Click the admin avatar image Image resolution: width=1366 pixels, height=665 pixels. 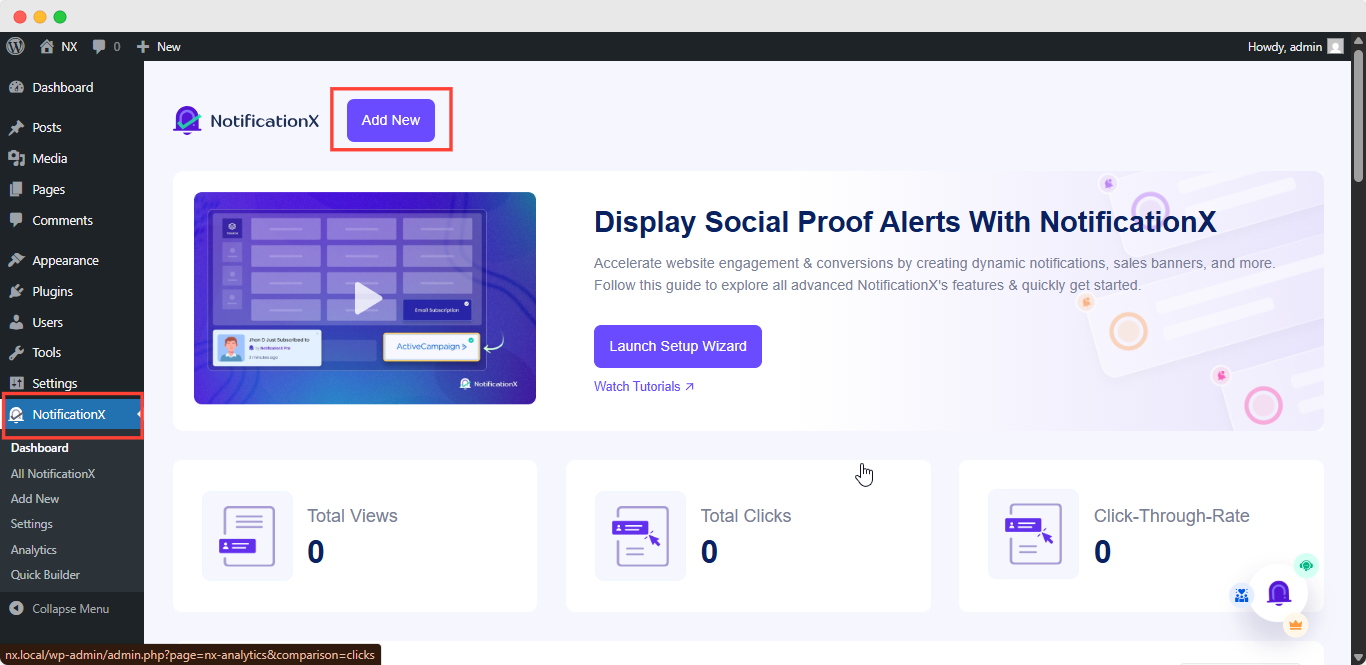(1335, 46)
